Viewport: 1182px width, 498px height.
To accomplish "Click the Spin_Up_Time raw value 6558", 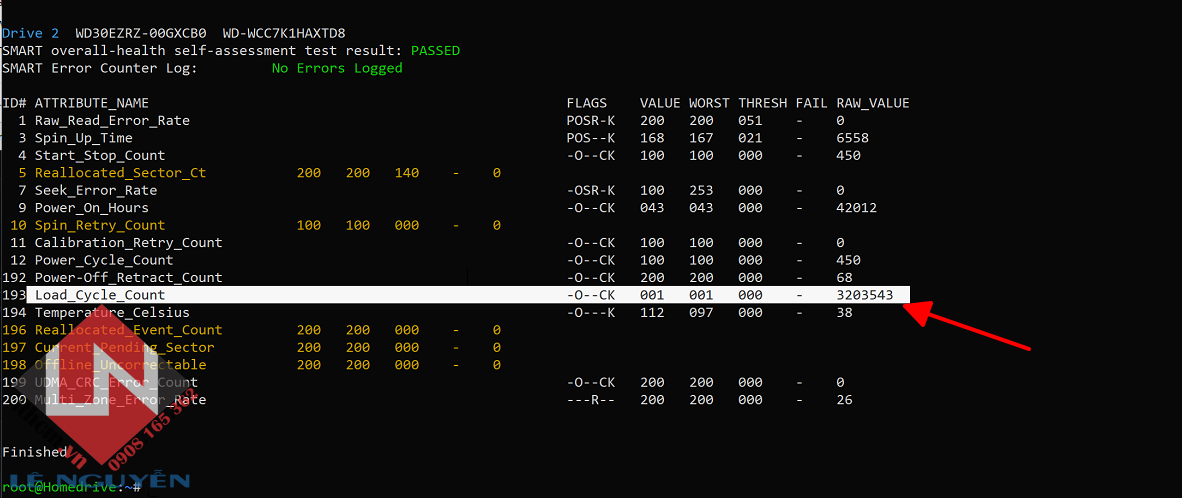I will [852, 138].
